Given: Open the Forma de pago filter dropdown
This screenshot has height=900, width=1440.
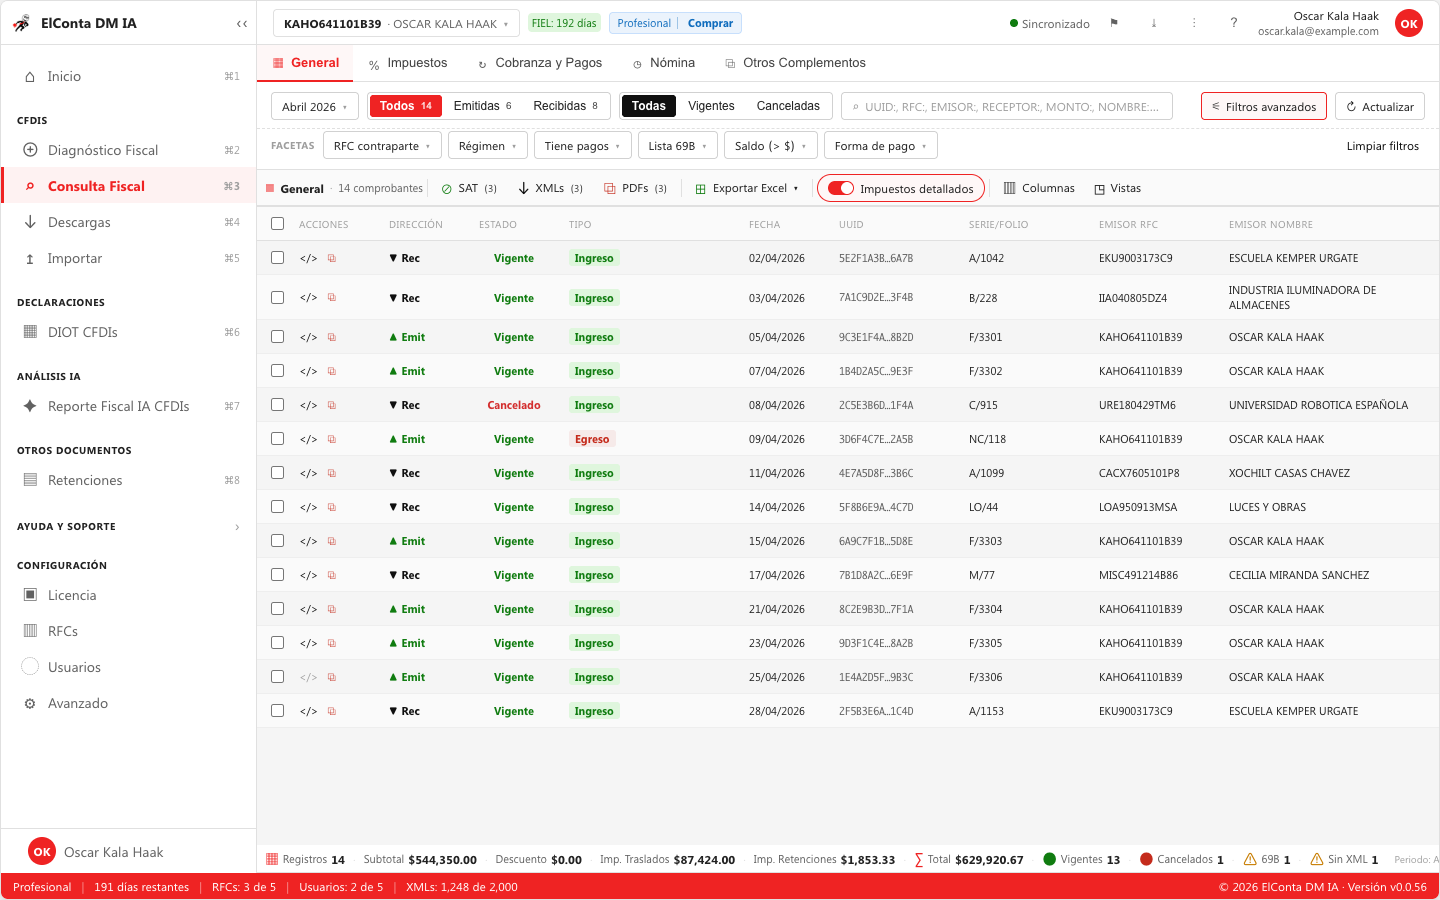Looking at the screenshot, I should [x=880, y=146].
